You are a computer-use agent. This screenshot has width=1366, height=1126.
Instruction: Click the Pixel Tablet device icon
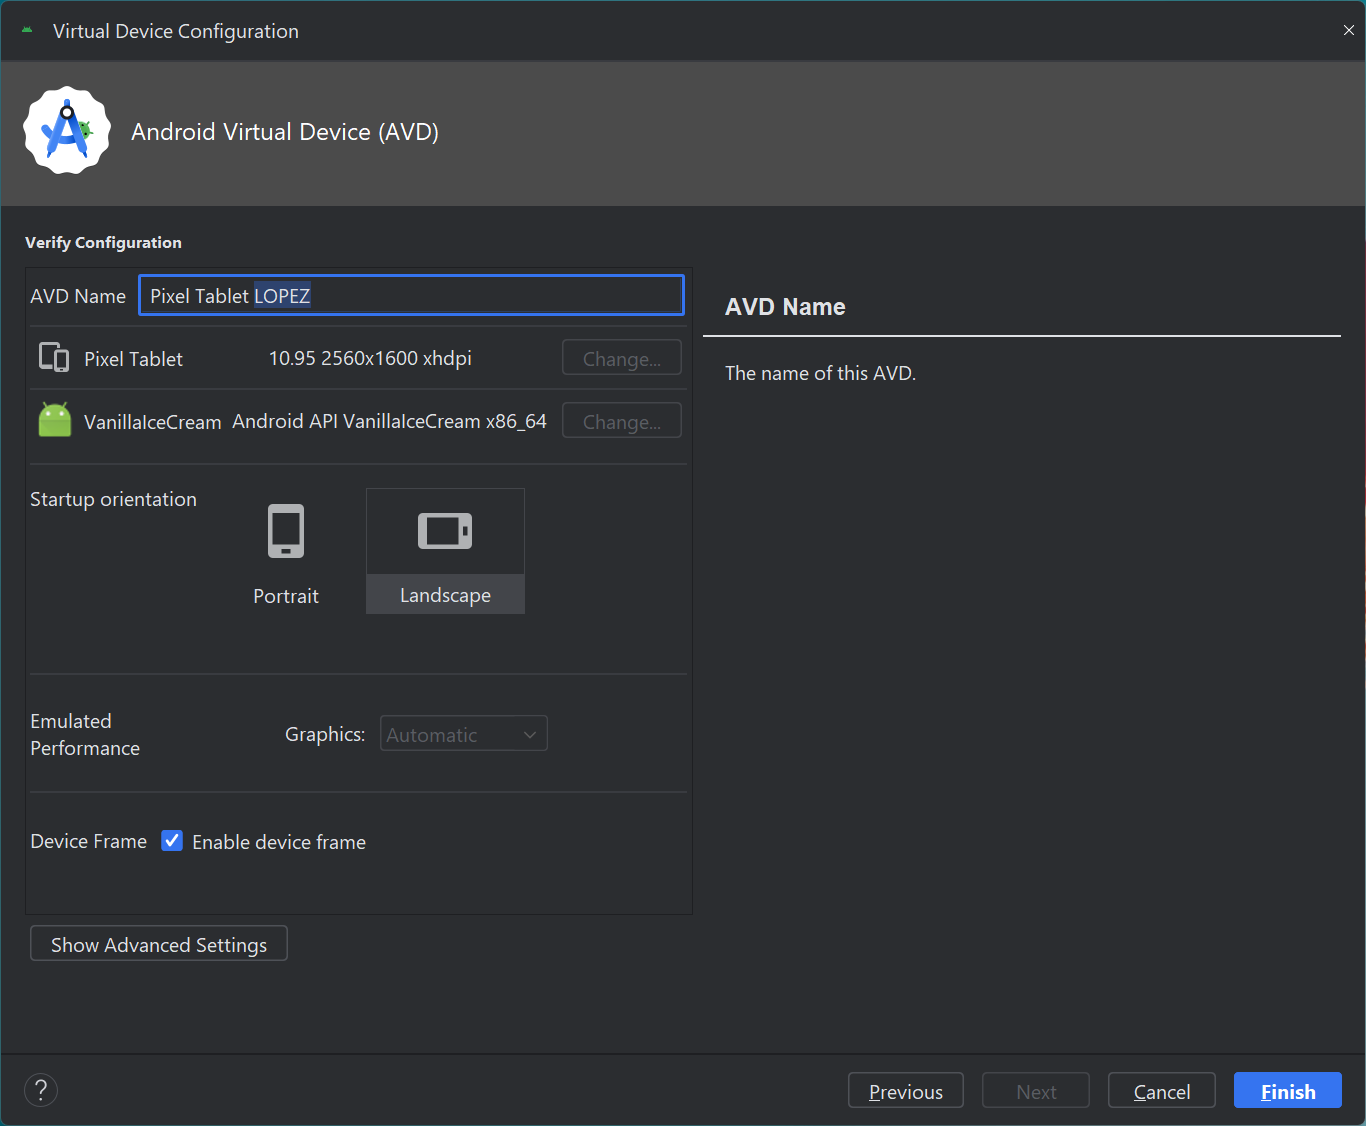54,357
